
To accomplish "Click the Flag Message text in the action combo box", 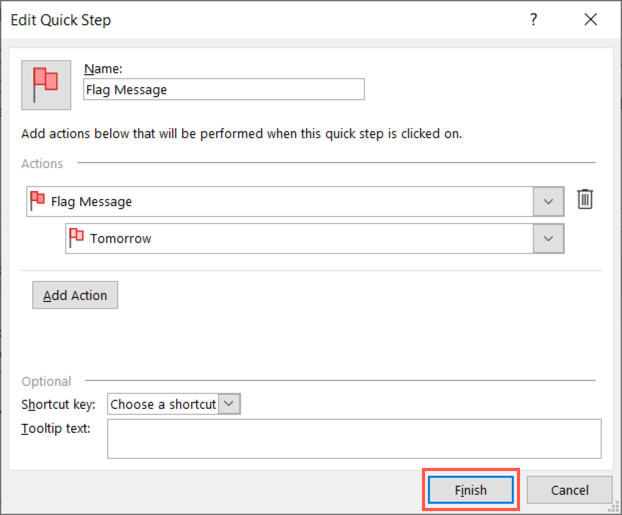I will point(91,201).
